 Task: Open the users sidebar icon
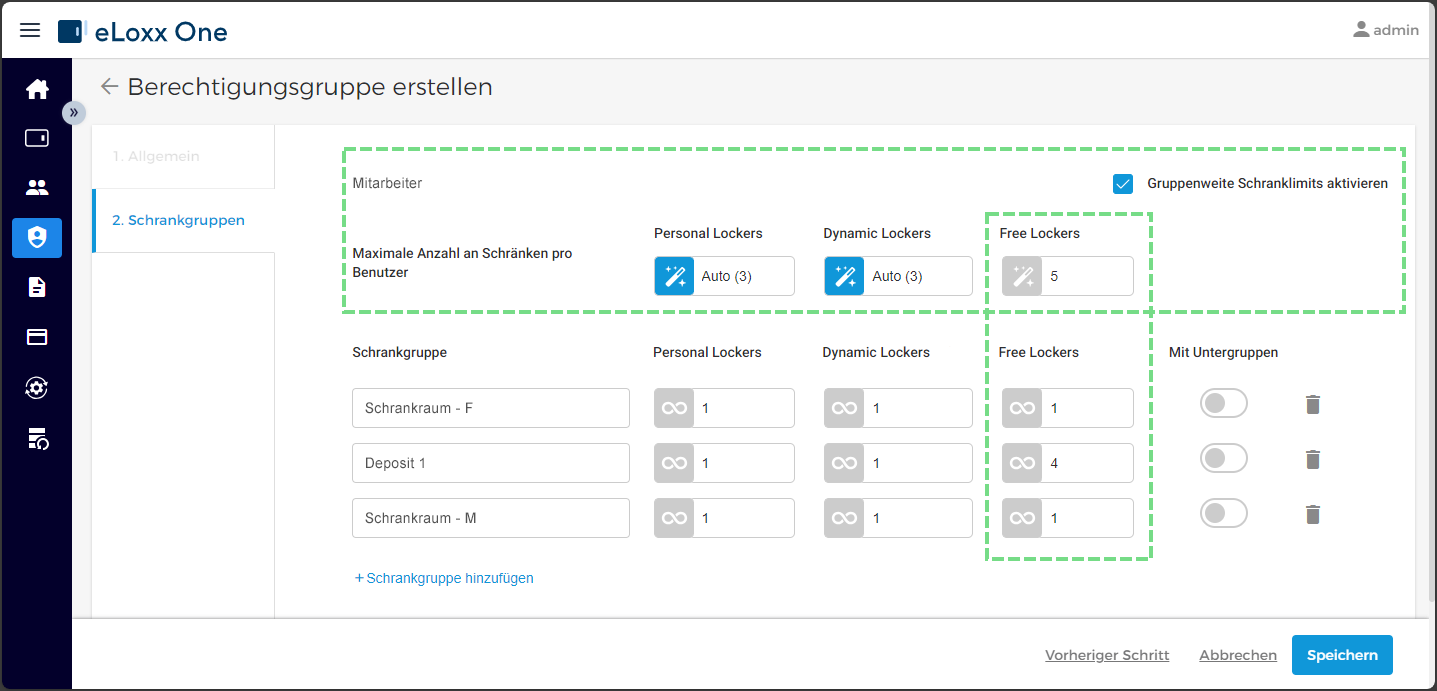tap(37, 187)
